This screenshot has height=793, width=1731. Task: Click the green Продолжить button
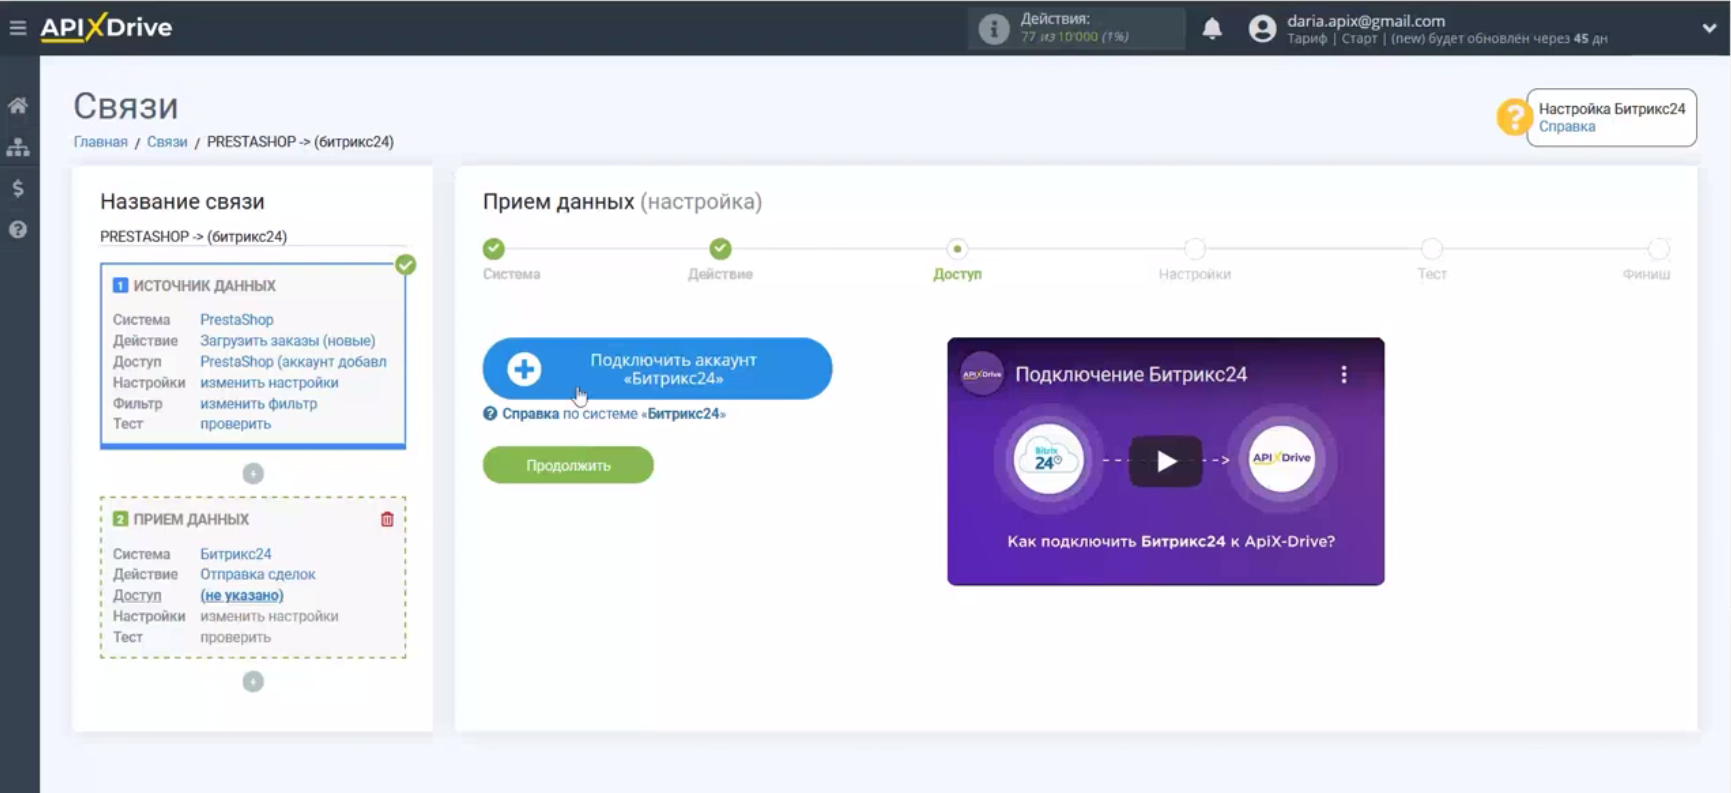568,465
